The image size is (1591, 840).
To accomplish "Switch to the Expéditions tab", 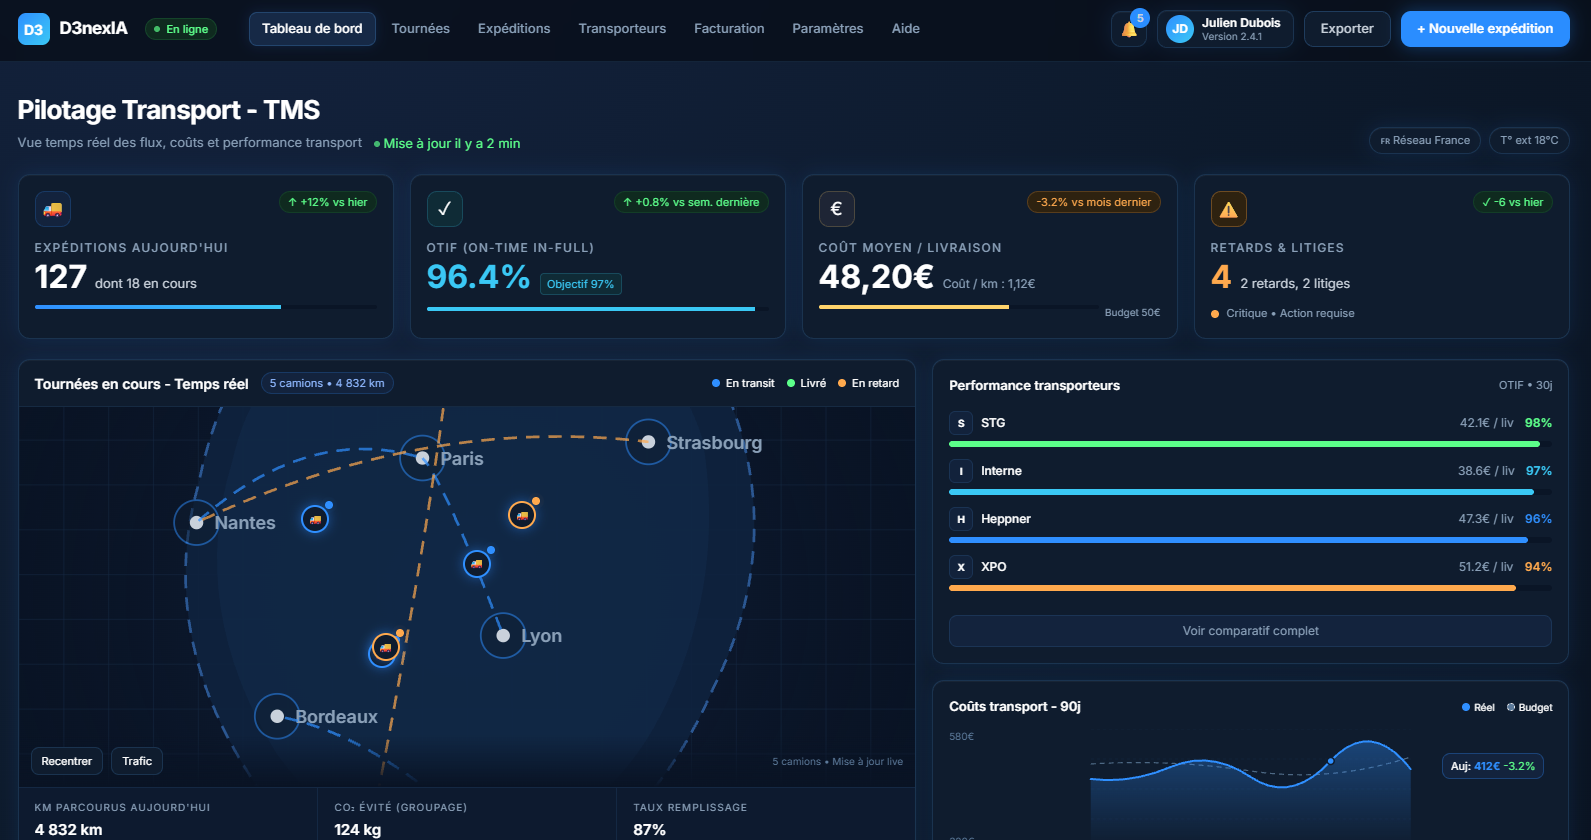I will pos(514,29).
